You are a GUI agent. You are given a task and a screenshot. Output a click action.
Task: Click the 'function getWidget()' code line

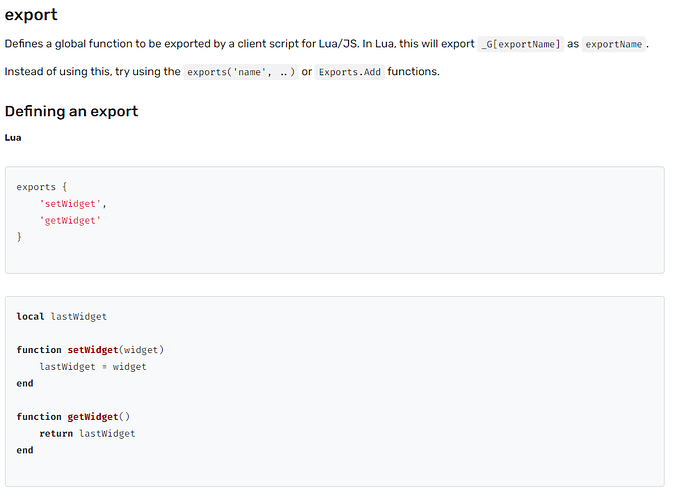tap(73, 416)
